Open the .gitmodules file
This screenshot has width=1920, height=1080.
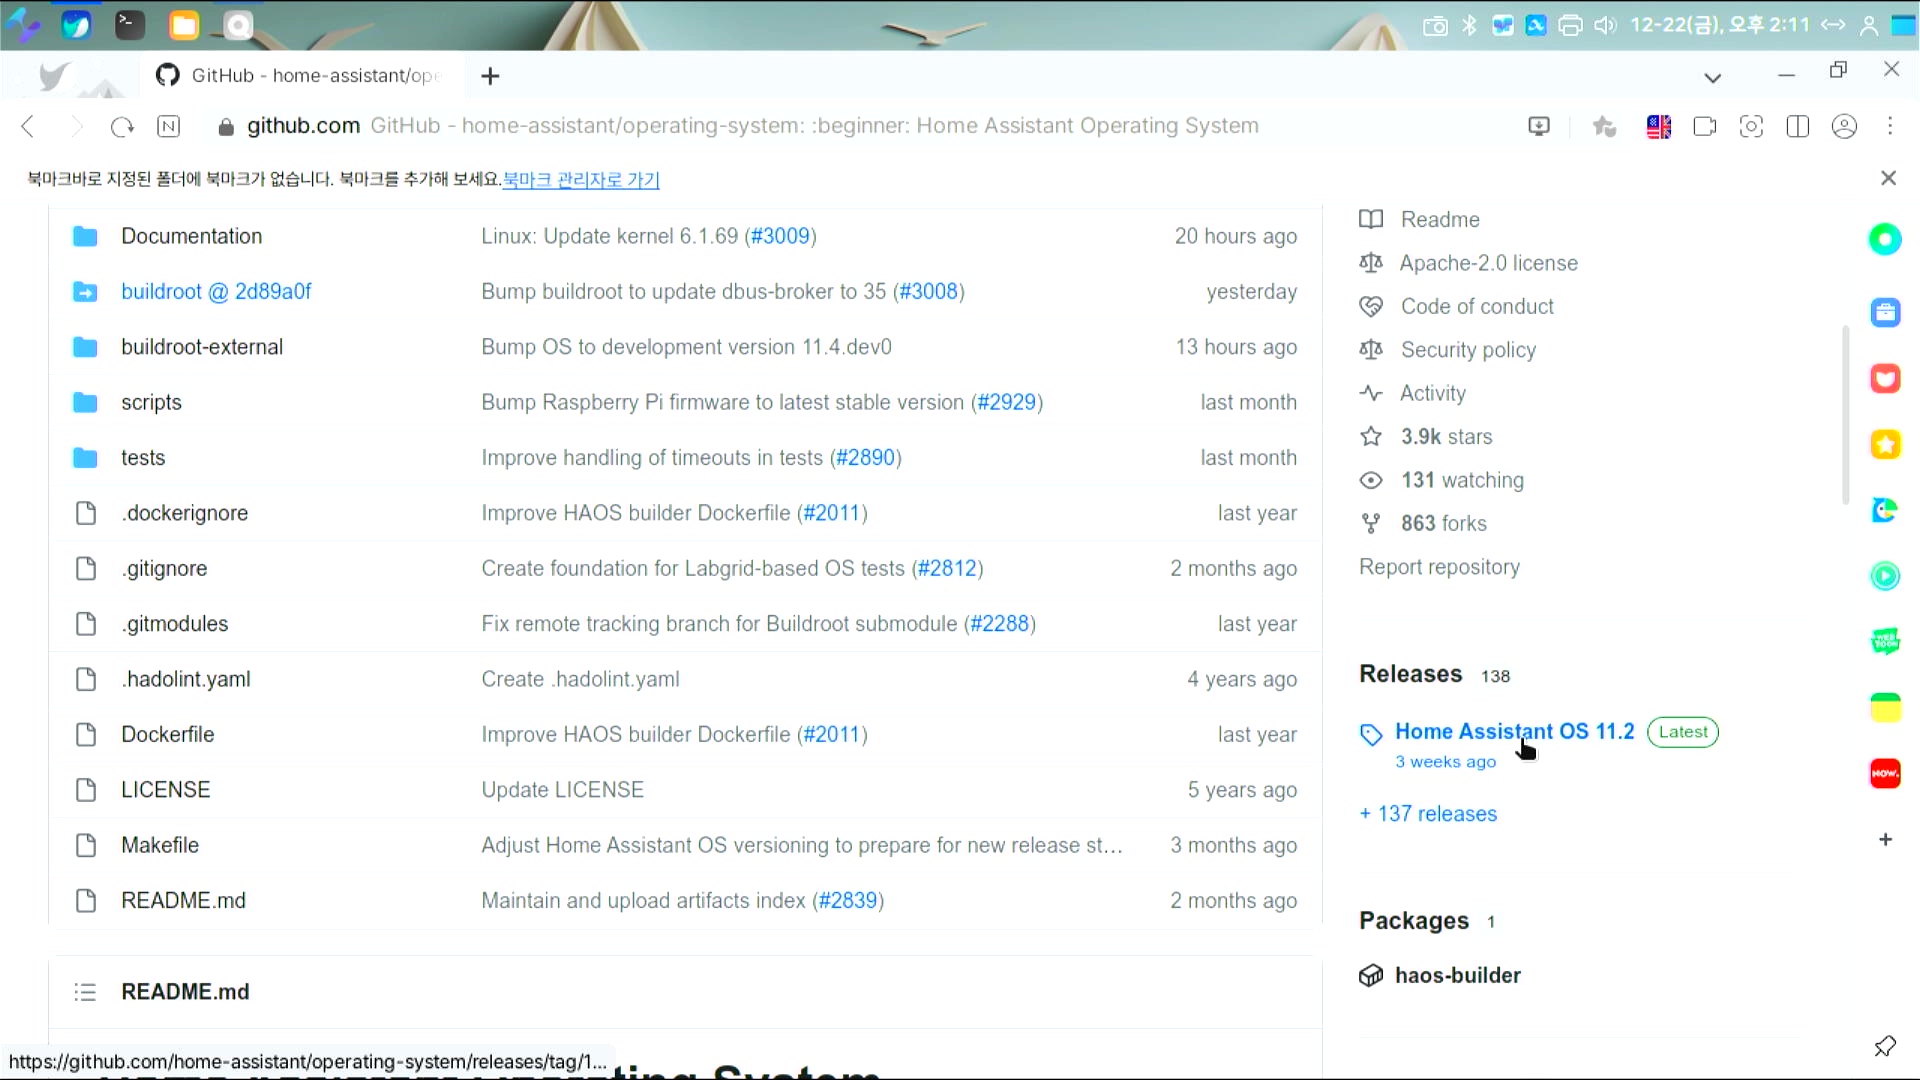pos(174,624)
